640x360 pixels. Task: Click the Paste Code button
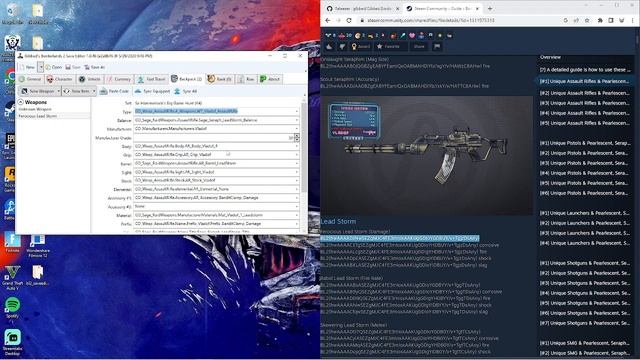click(114, 91)
